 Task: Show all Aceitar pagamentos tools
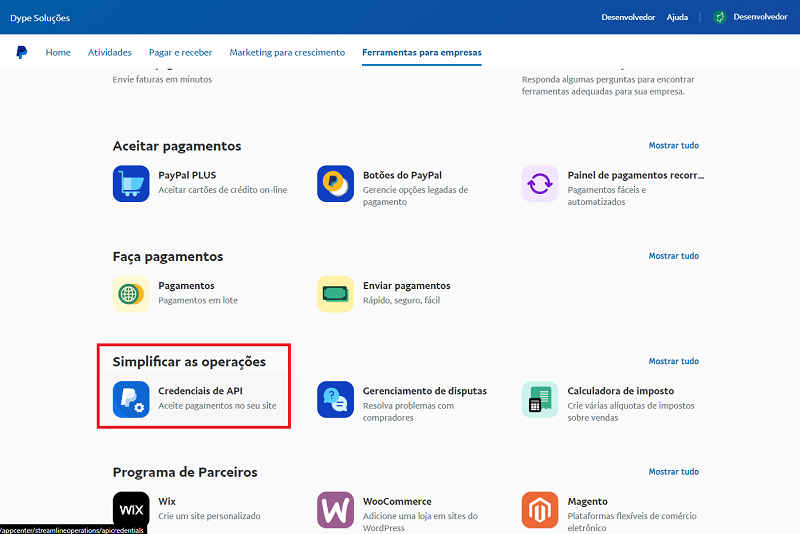click(x=673, y=145)
